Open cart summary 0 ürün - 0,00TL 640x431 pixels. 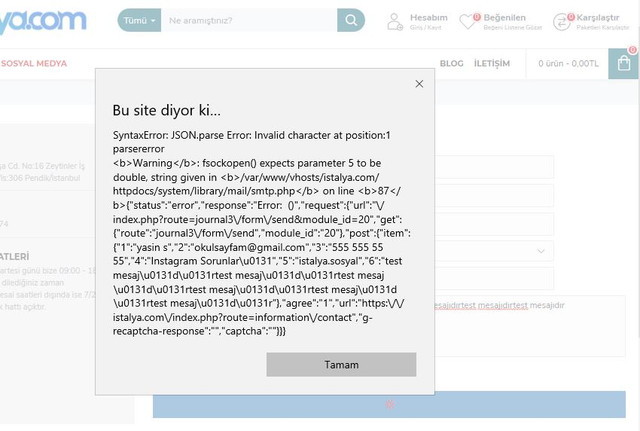(x=568, y=64)
